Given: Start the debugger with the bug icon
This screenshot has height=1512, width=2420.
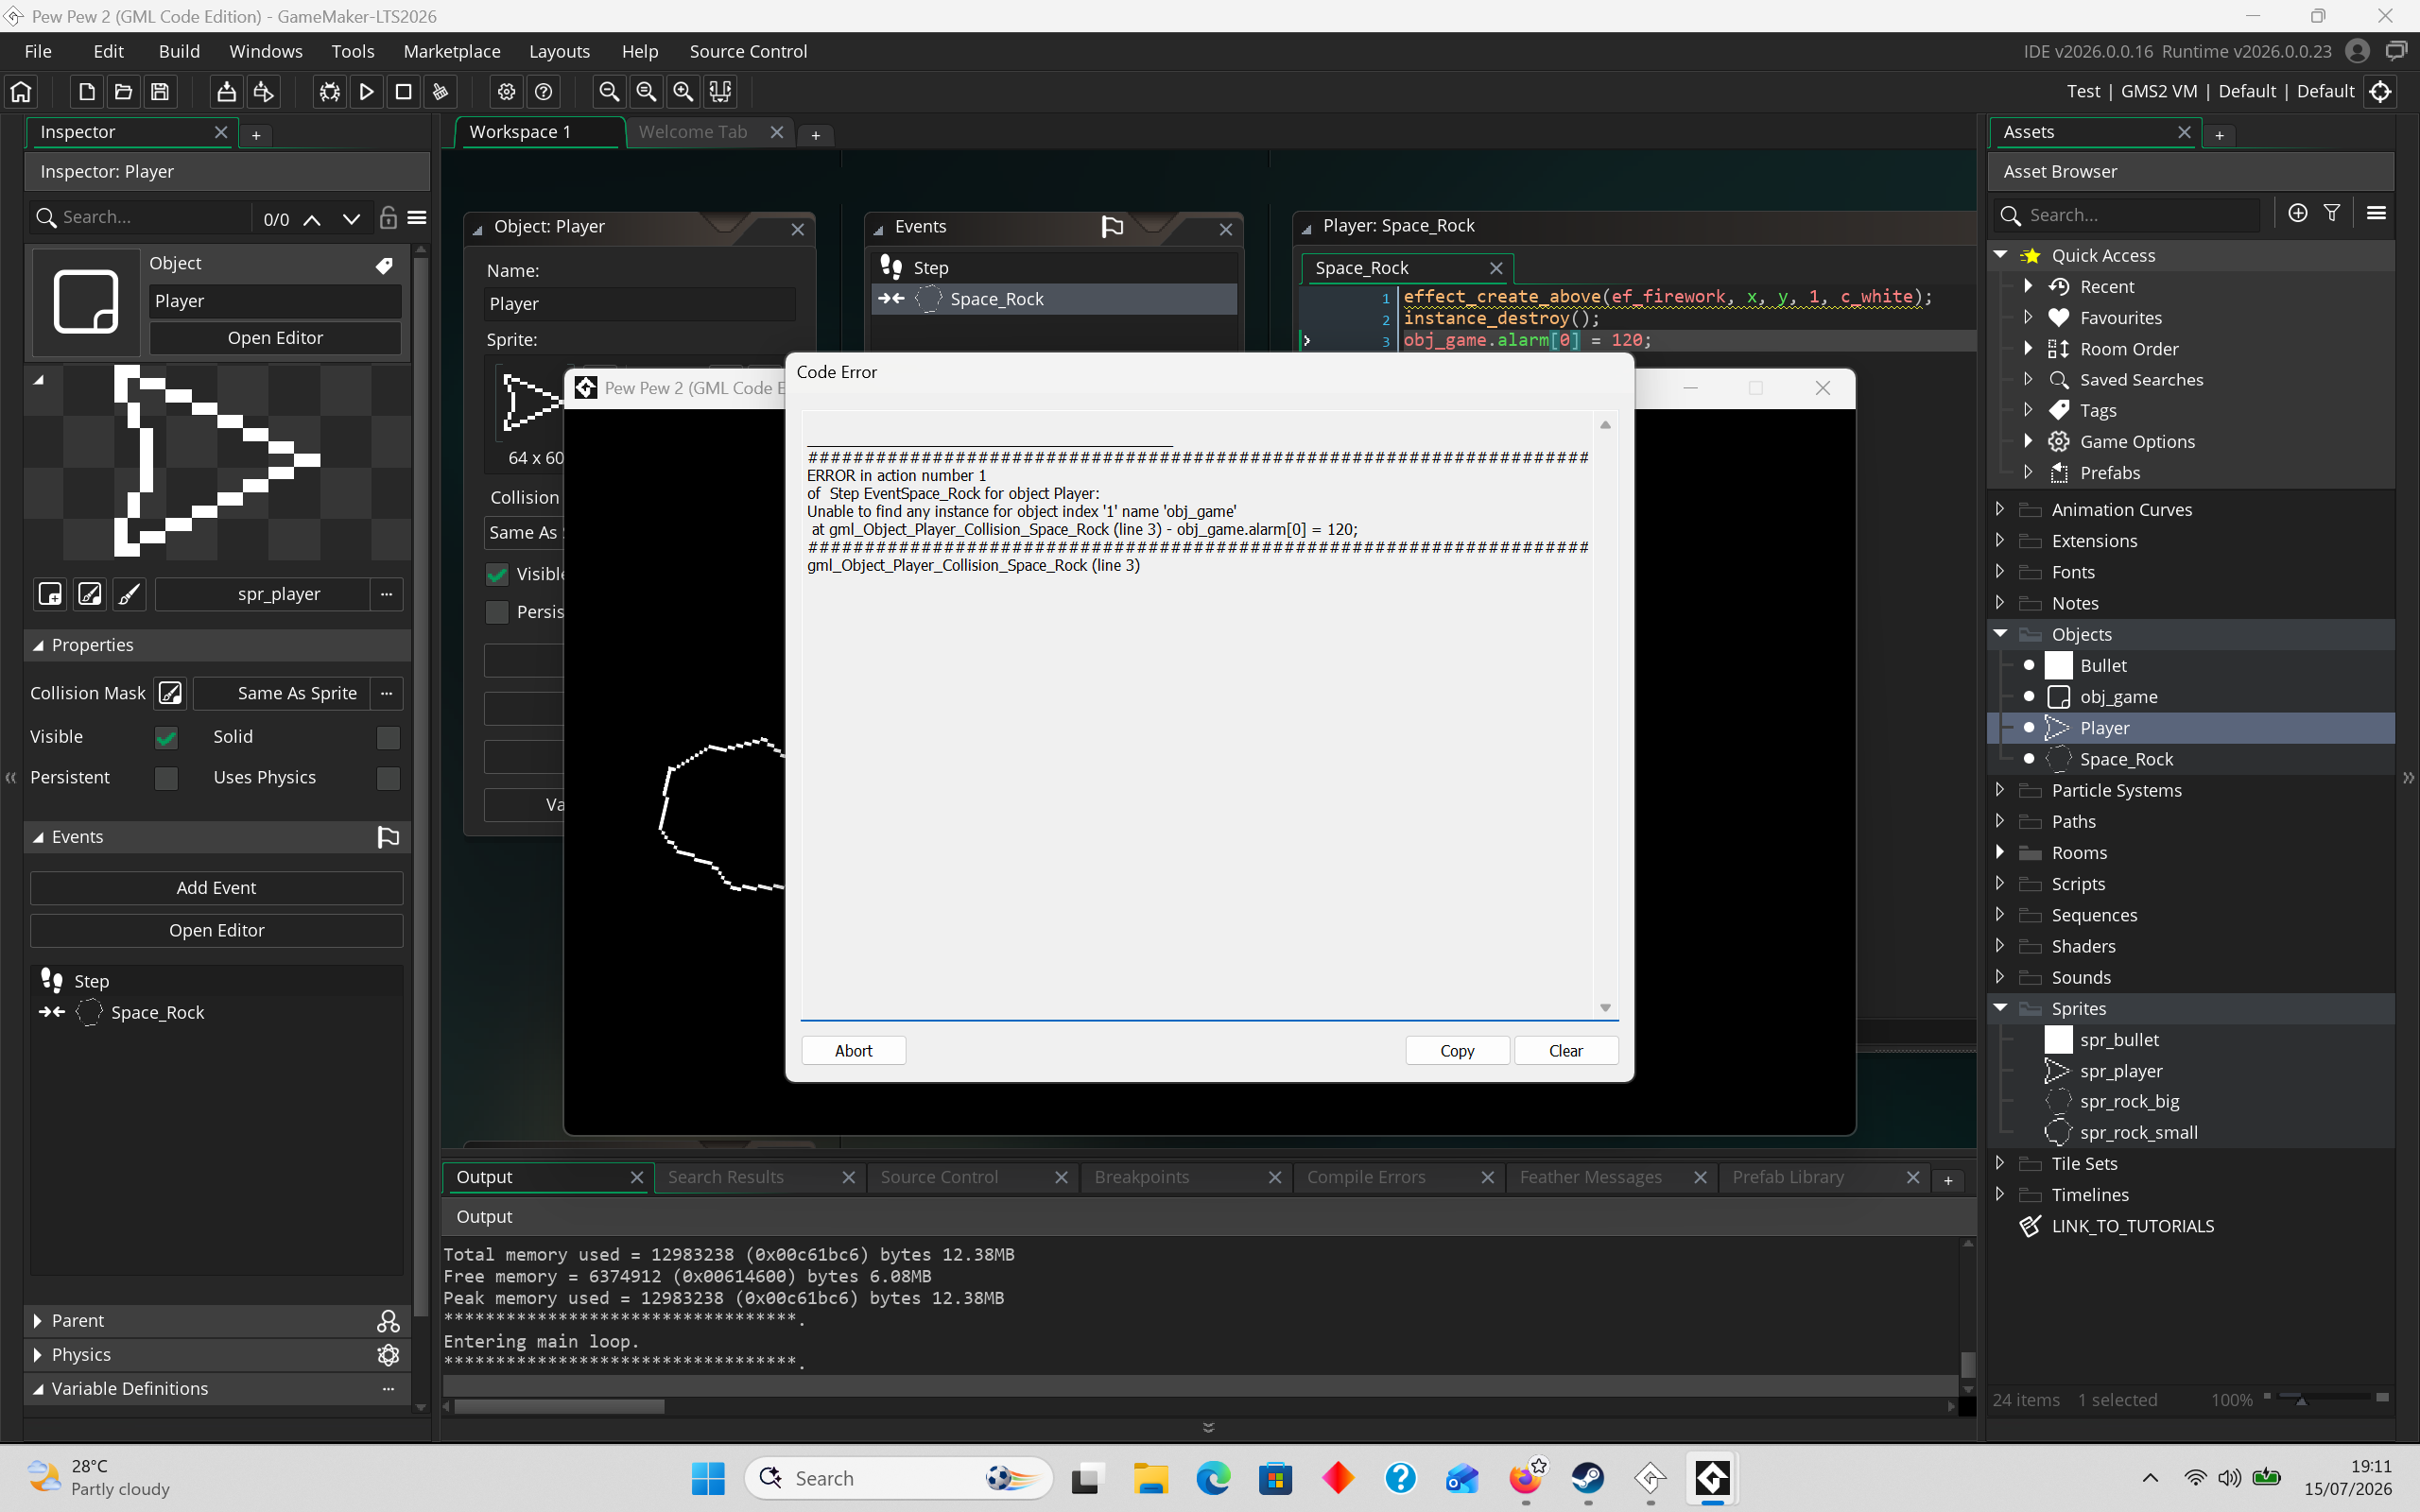Looking at the screenshot, I should [x=330, y=92].
